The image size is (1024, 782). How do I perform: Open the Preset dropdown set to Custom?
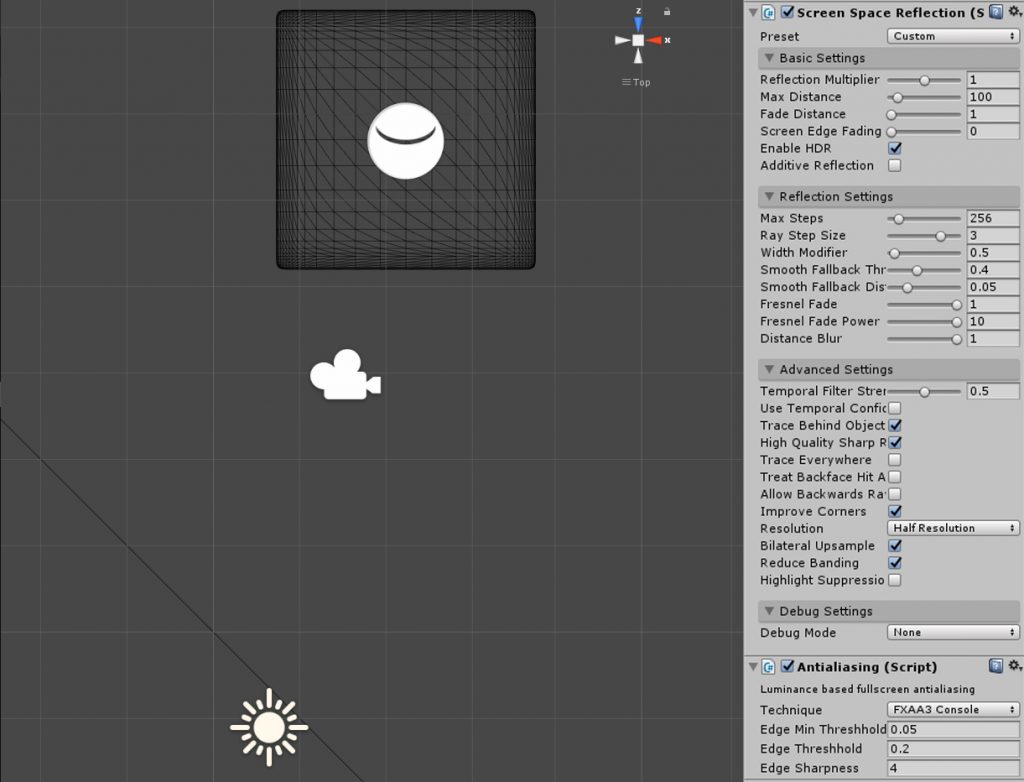pyautogui.click(x=953, y=36)
